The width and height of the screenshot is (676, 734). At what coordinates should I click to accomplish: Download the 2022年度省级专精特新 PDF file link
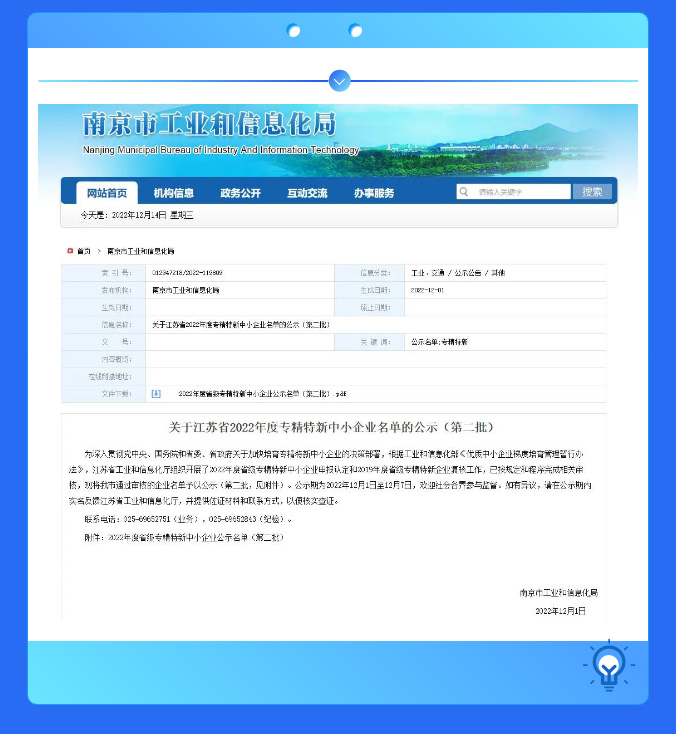(262, 394)
